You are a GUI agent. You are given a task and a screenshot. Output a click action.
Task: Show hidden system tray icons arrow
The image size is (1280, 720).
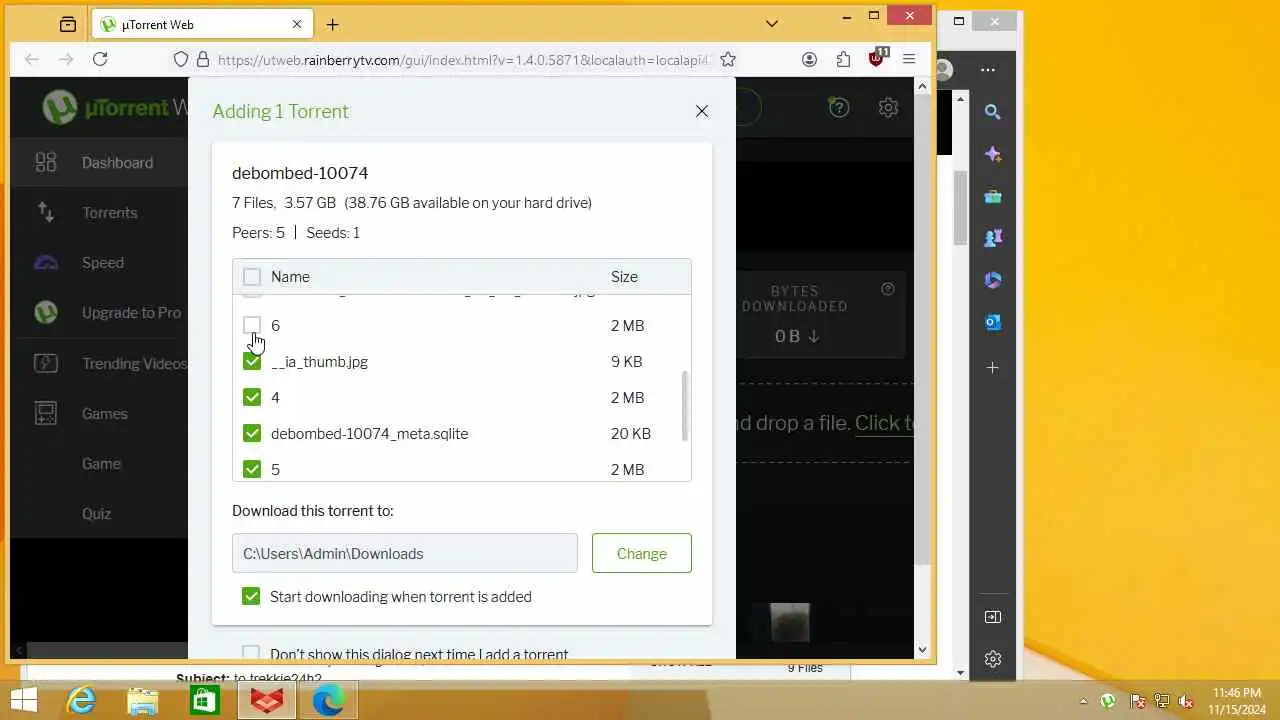[x=1084, y=700]
